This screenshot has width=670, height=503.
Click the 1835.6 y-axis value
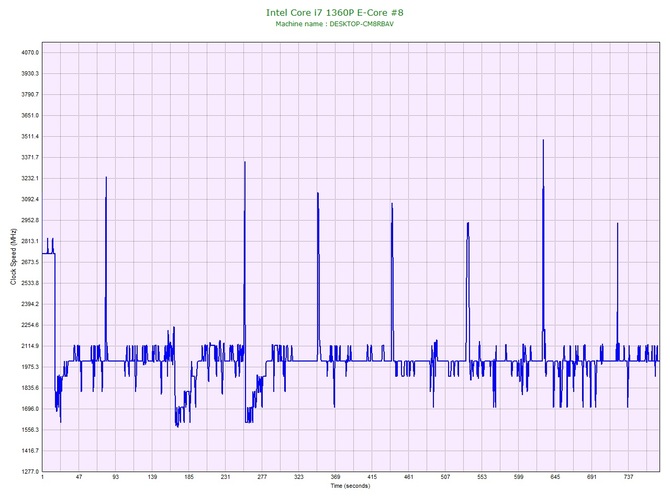point(30,388)
